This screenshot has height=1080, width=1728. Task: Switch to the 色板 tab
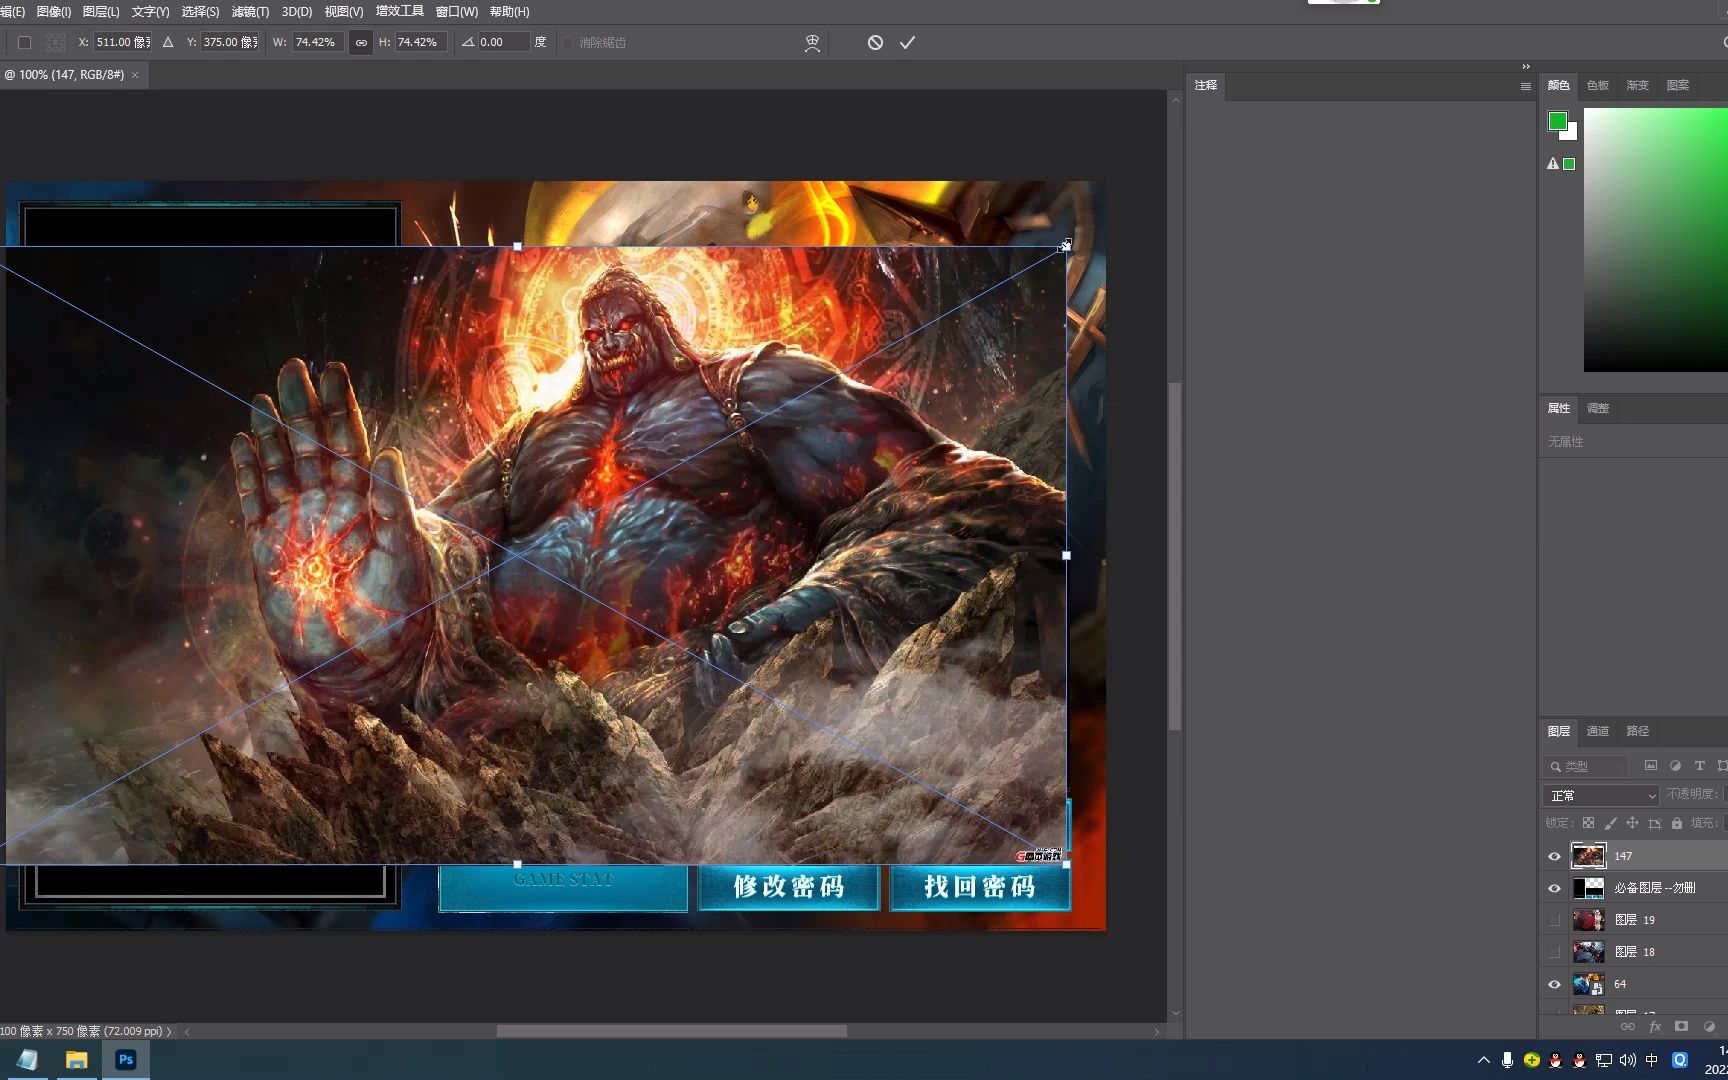point(1598,85)
